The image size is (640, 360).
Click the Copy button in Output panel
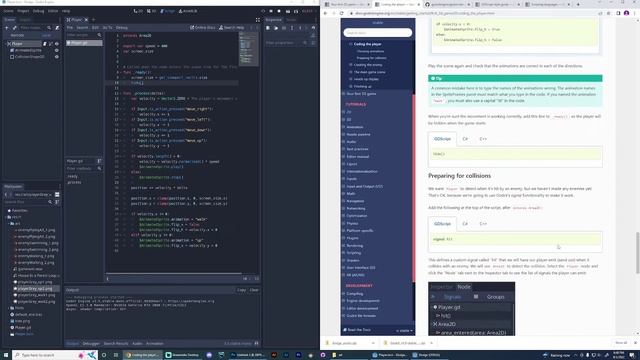click(x=242, y=290)
